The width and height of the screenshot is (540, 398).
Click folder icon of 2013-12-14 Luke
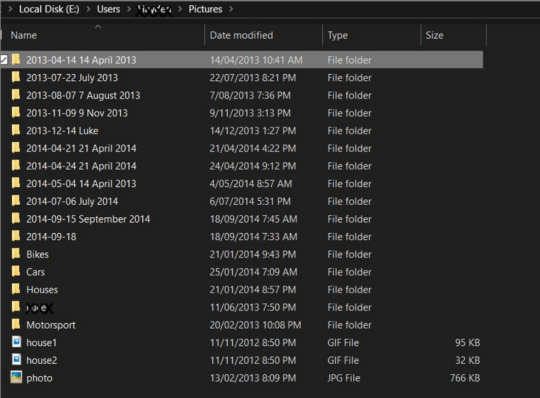pyautogui.click(x=16, y=130)
